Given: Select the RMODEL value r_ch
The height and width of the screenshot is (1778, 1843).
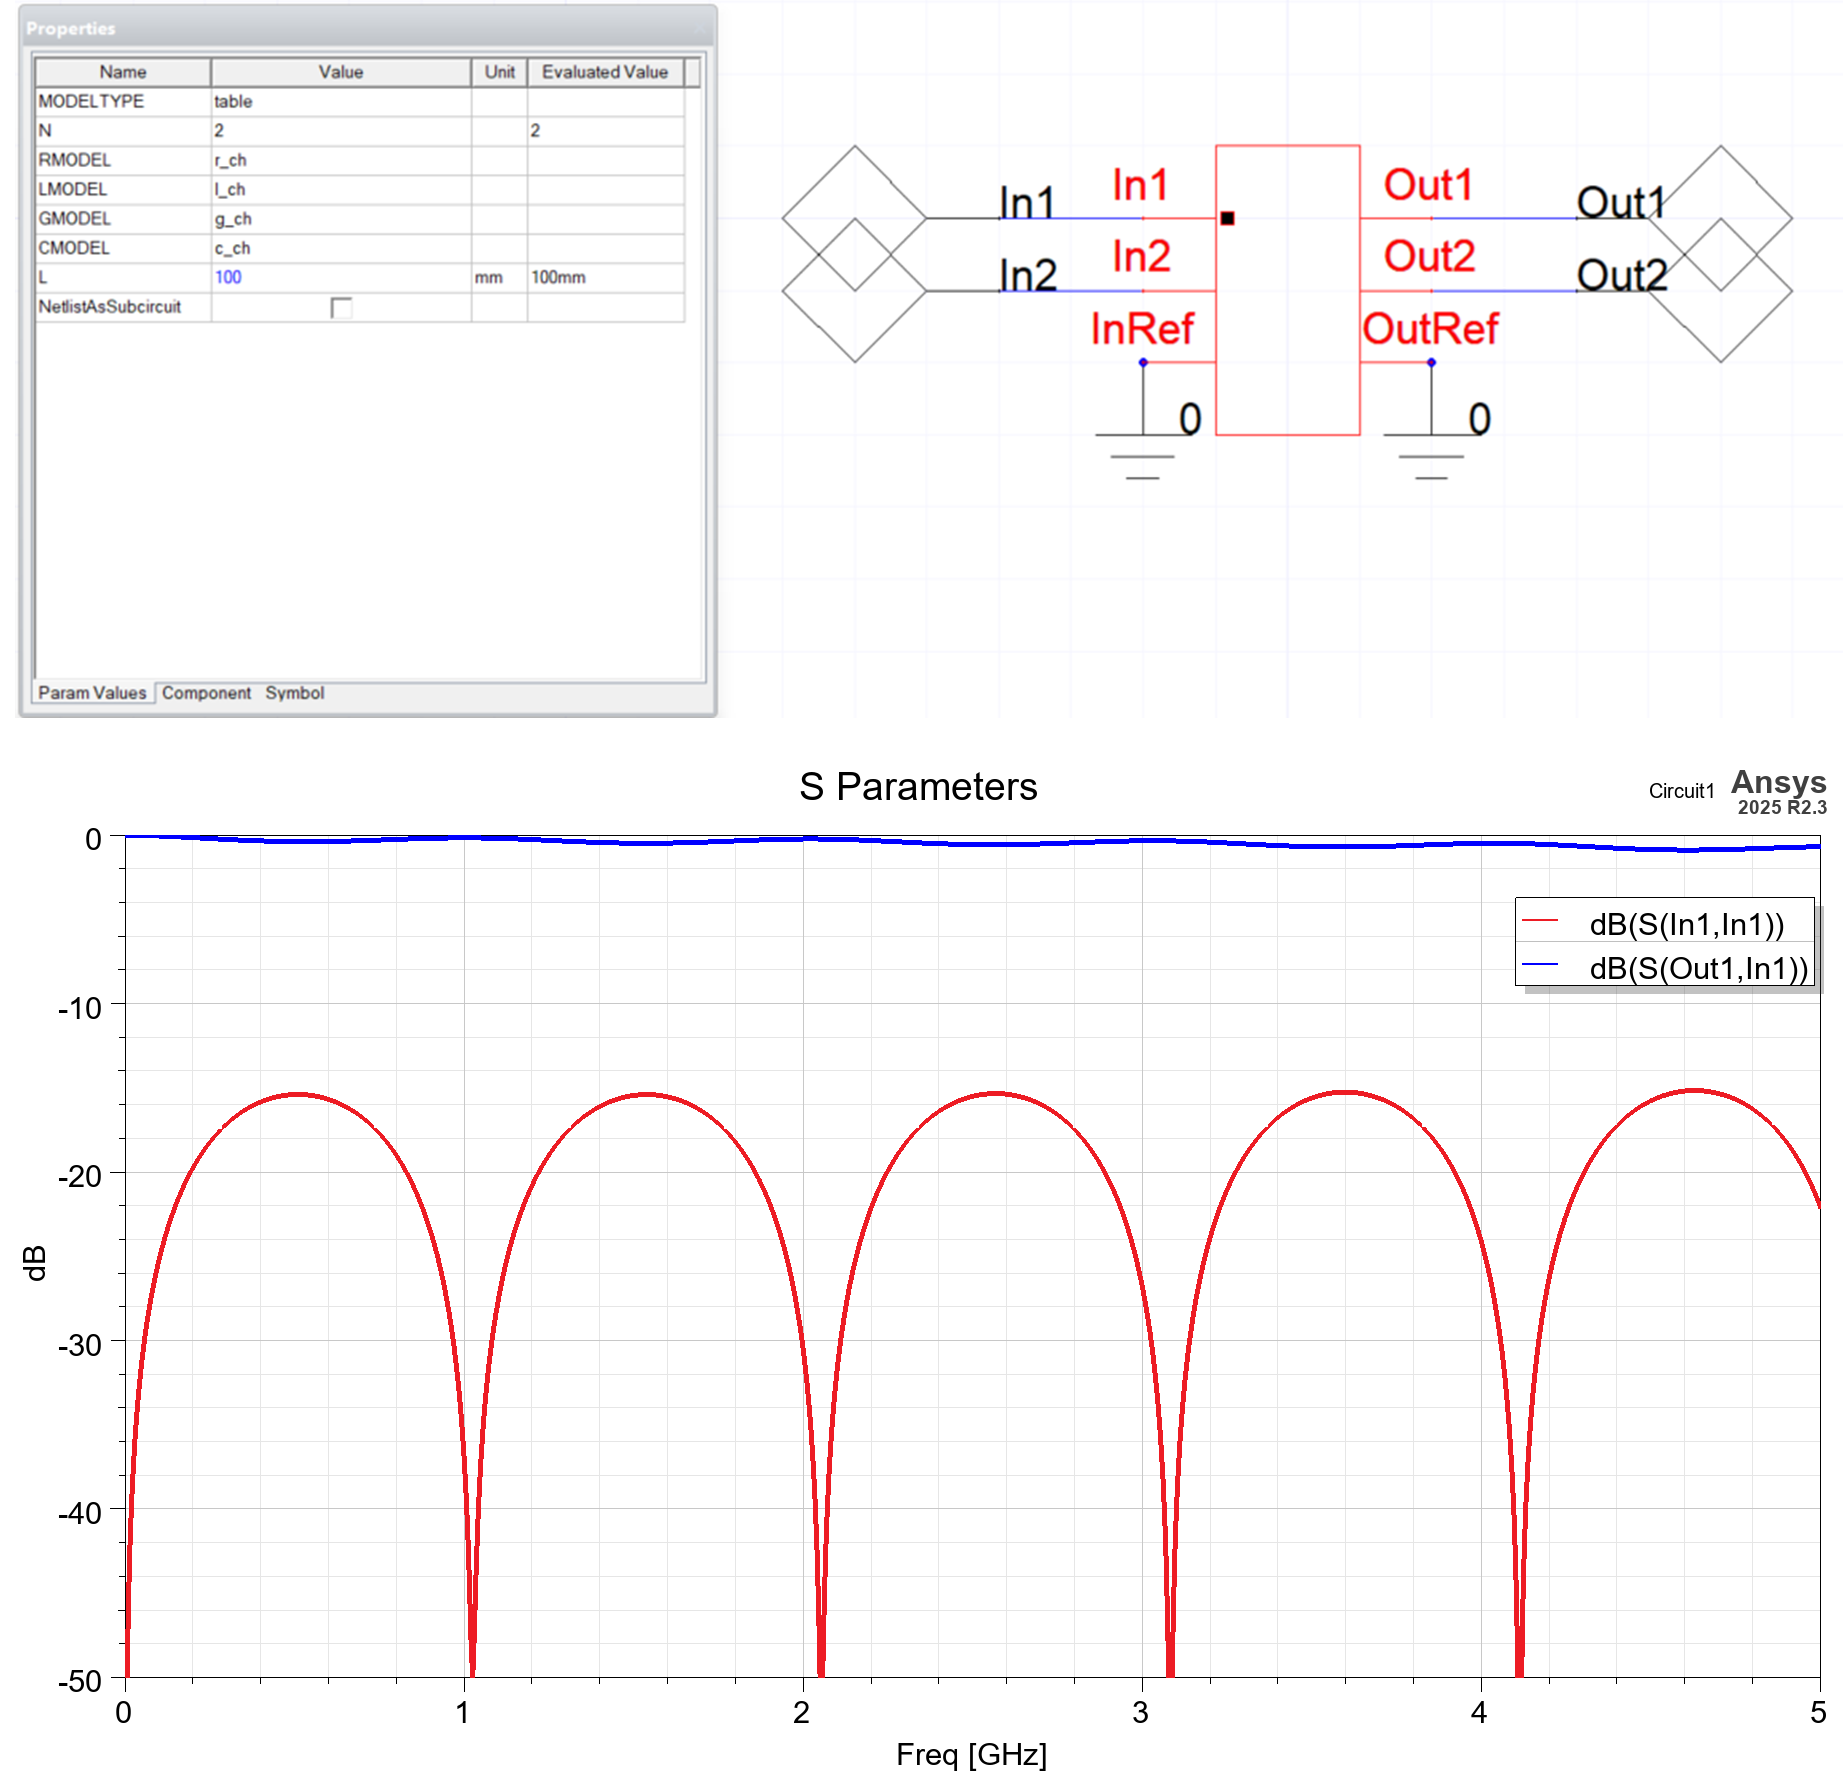Looking at the screenshot, I should pyautogui.click(x=232, y=159).
